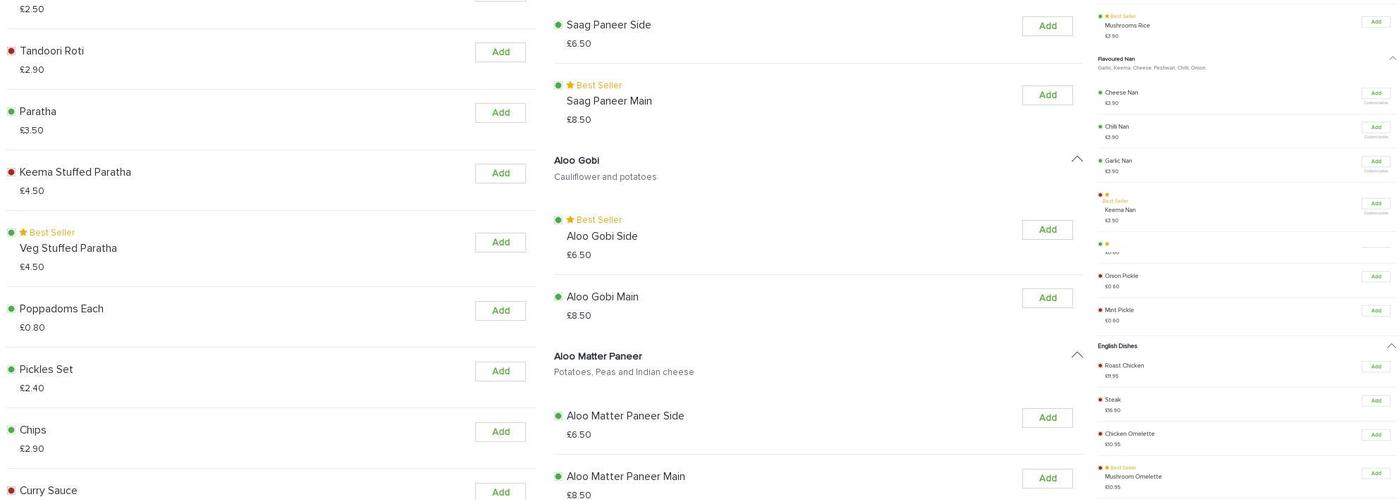Screen dimensions: 1400x500
Task: Click the Best Seller star above Aloo Gobi Side
Action: coord(570,220)
